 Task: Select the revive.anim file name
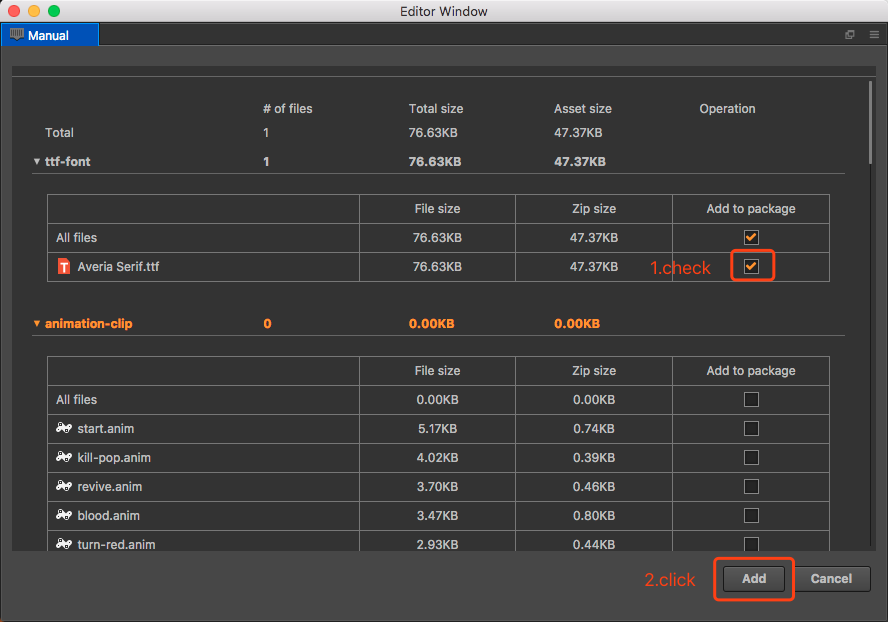click(110, 486)
